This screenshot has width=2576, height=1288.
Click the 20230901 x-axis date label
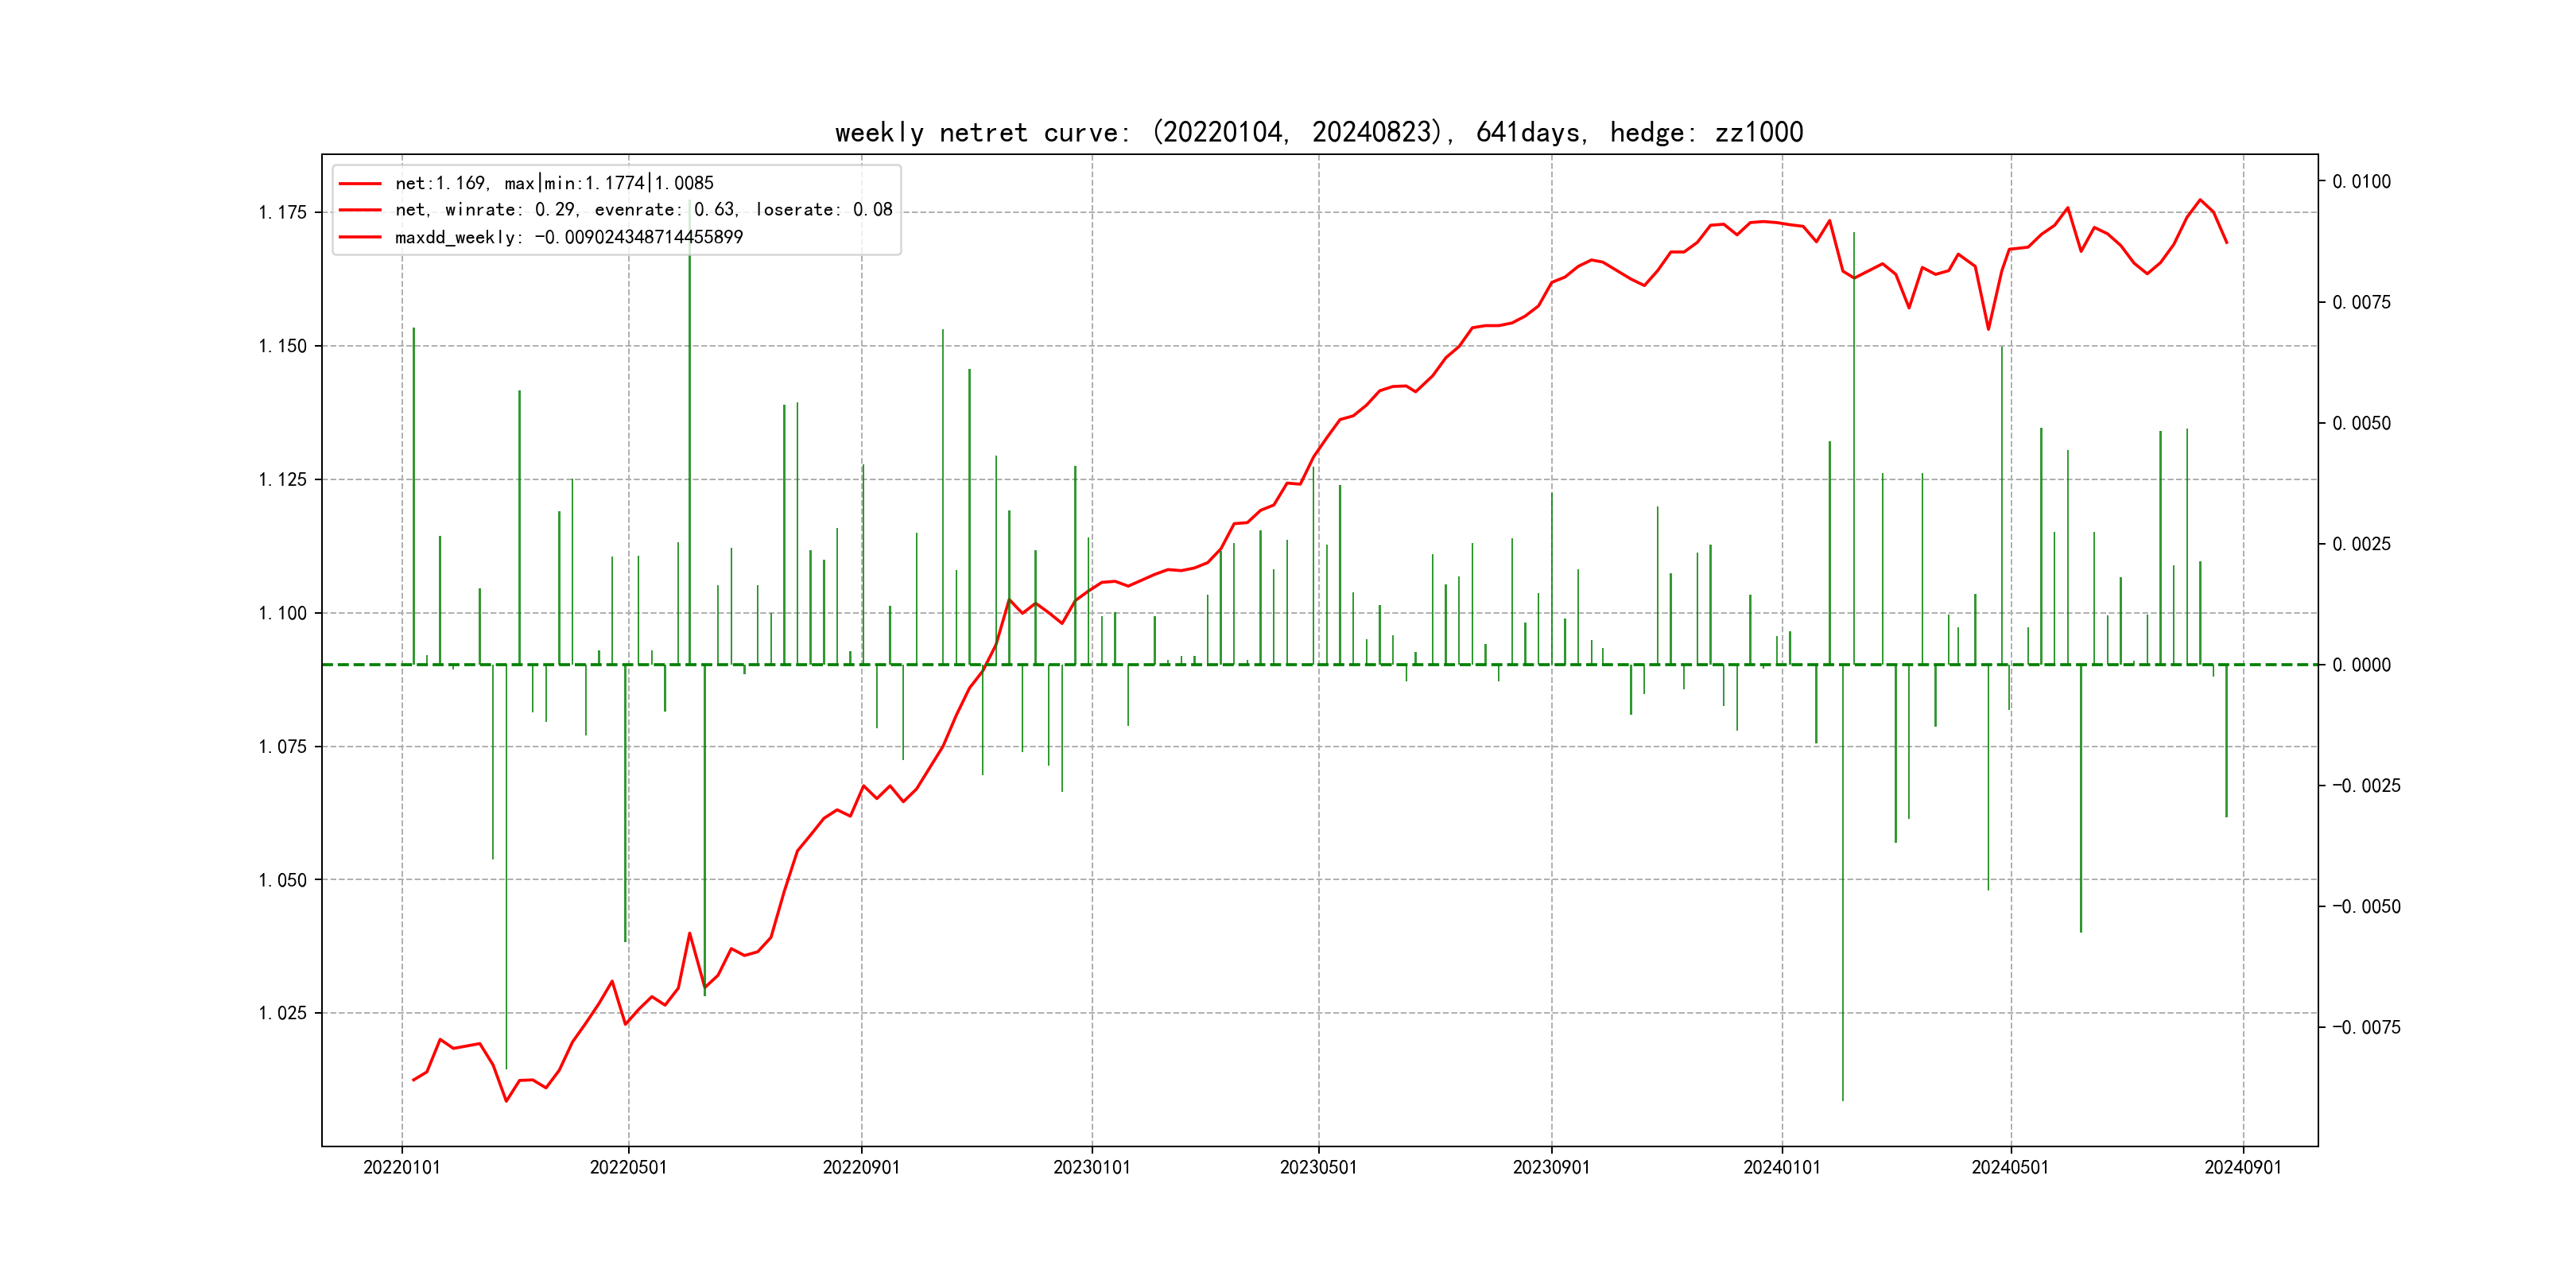(1551, 1167)
